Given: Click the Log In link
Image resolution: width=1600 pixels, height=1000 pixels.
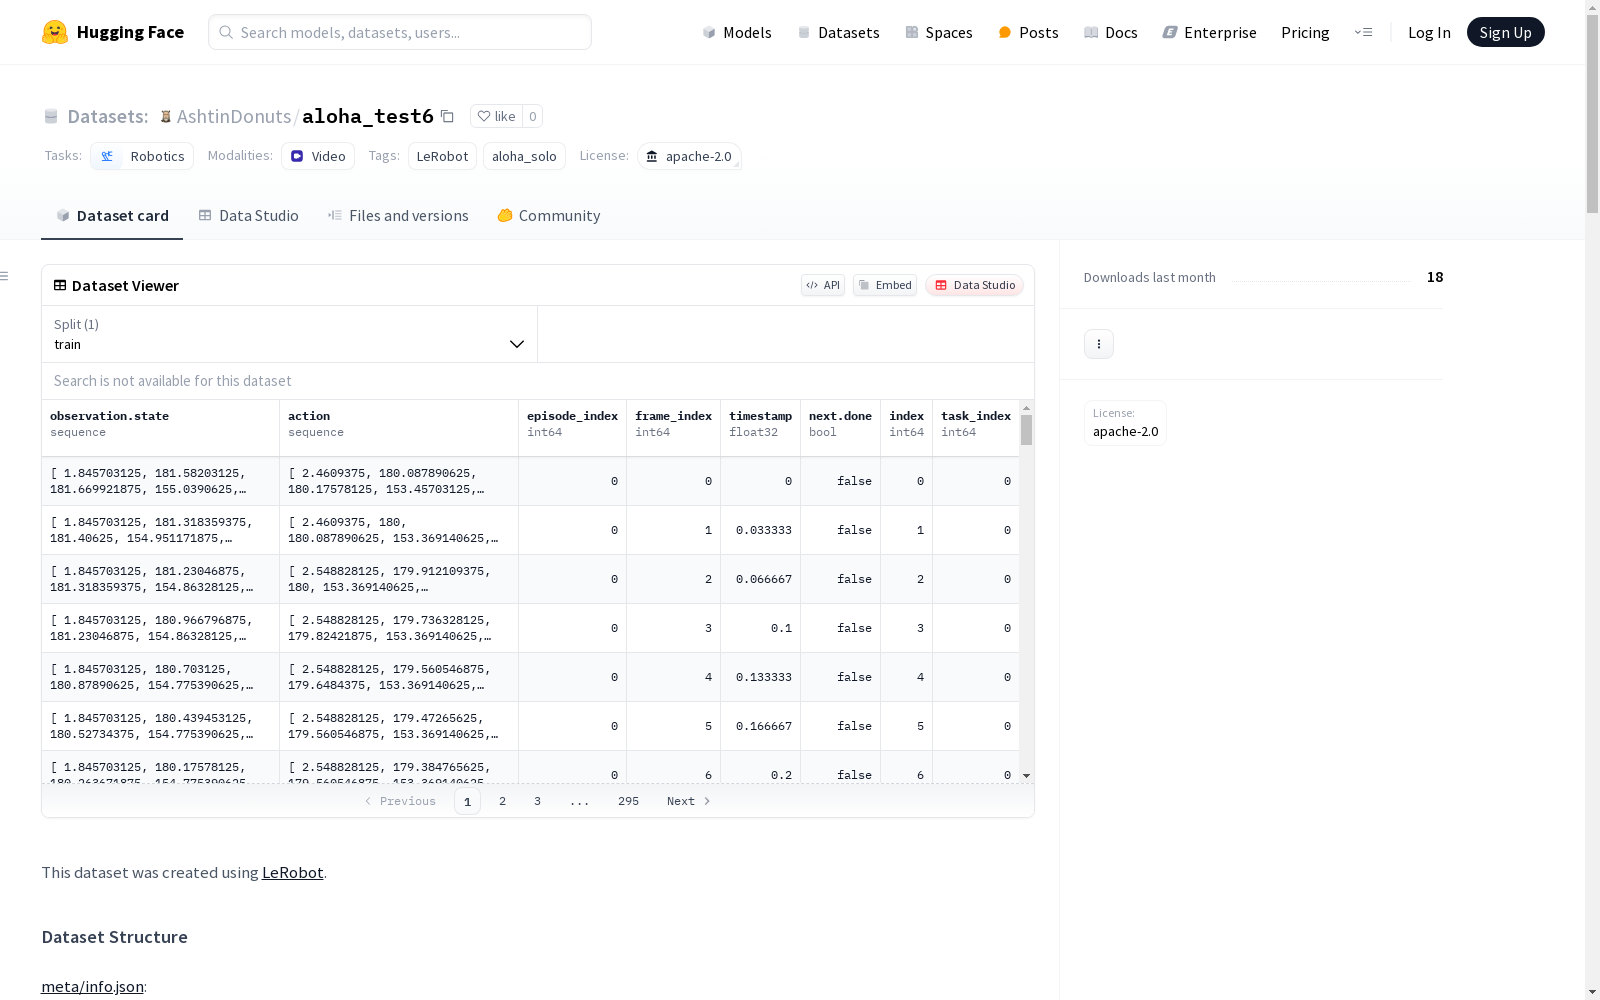Looking at the screenshot, I should (1429, 32).
